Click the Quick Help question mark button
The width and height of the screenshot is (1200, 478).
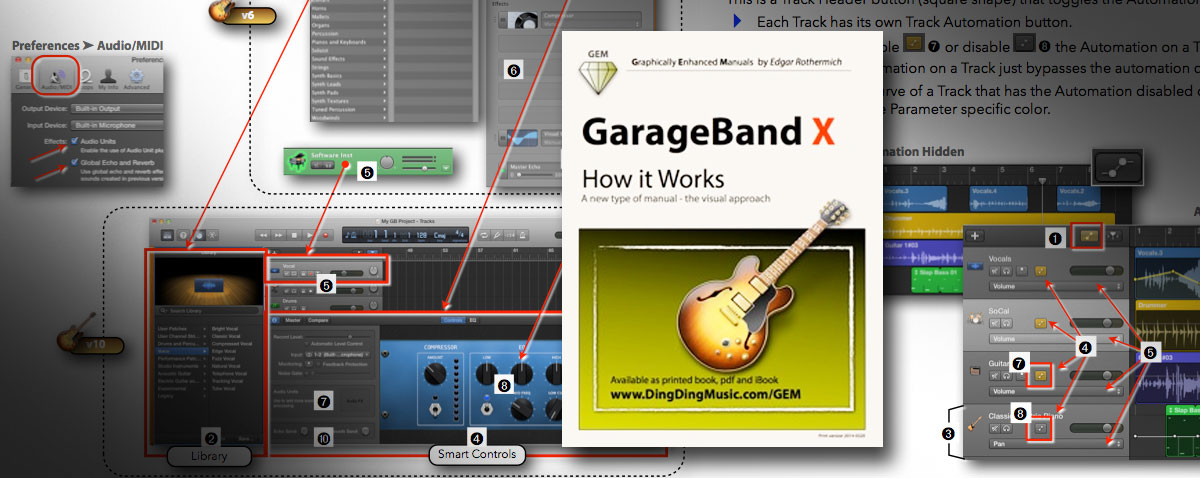click(x=184, y=235)
